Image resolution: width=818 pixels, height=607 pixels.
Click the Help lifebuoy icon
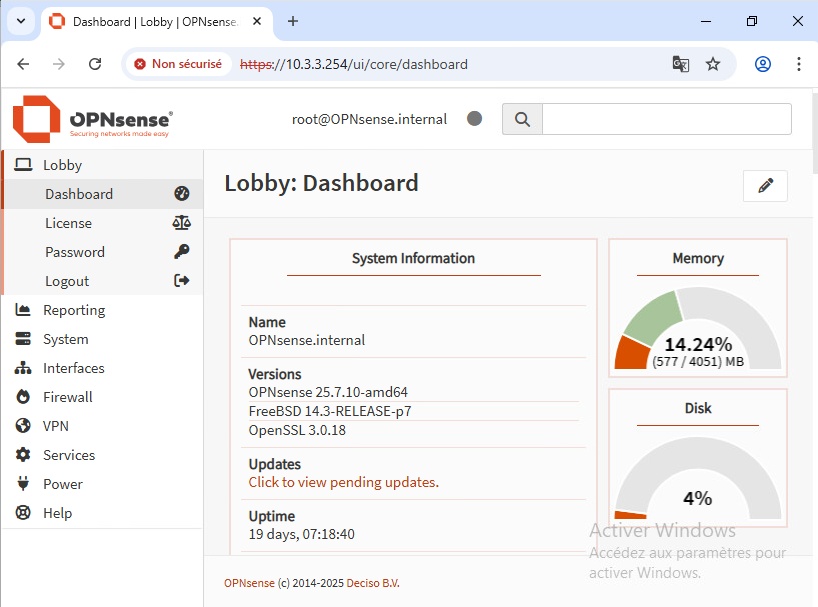click(x=23, y=513)
